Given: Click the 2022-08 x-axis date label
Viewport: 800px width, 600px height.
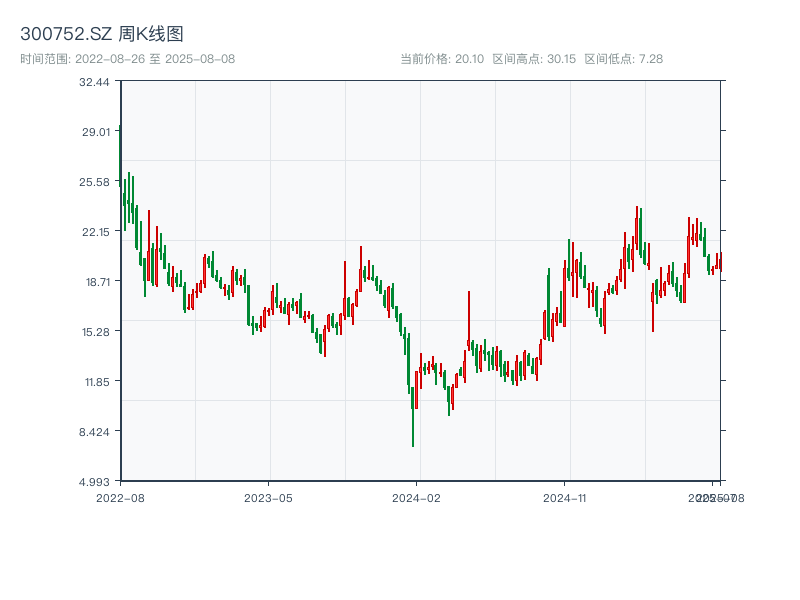Looking at the screenshot, I should point(120,497).
